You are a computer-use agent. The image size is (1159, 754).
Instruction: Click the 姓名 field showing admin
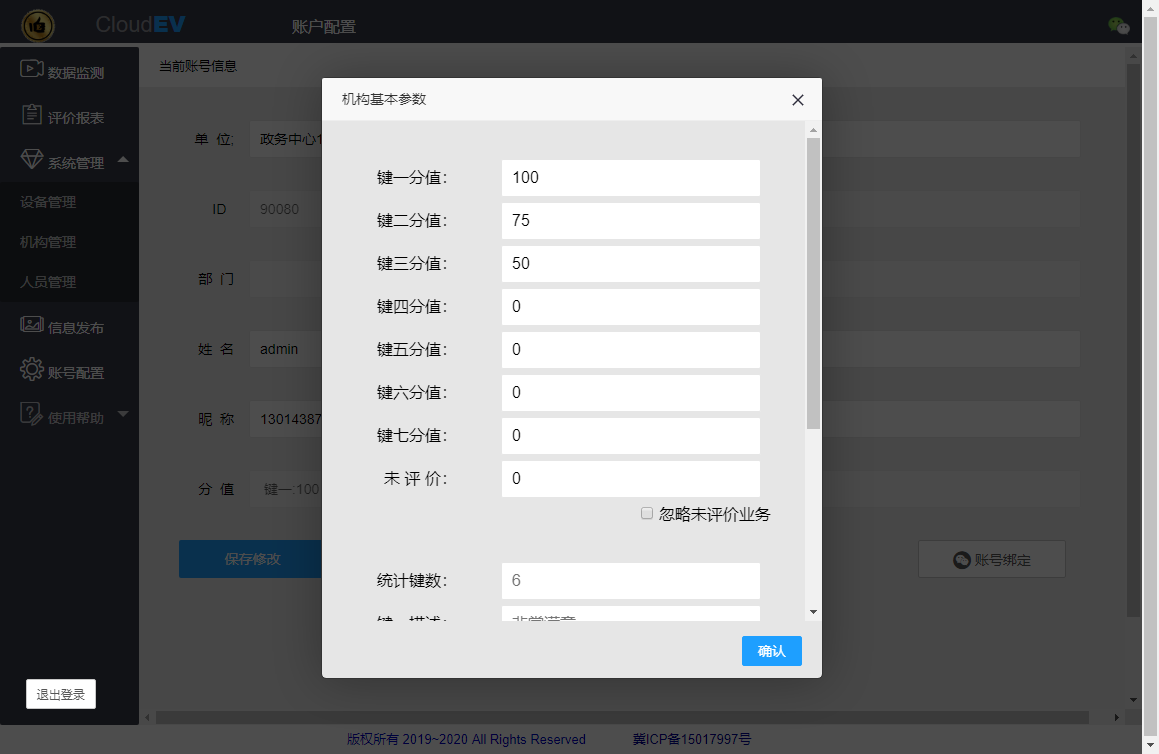pyautogui.click(x=286, y=349)
